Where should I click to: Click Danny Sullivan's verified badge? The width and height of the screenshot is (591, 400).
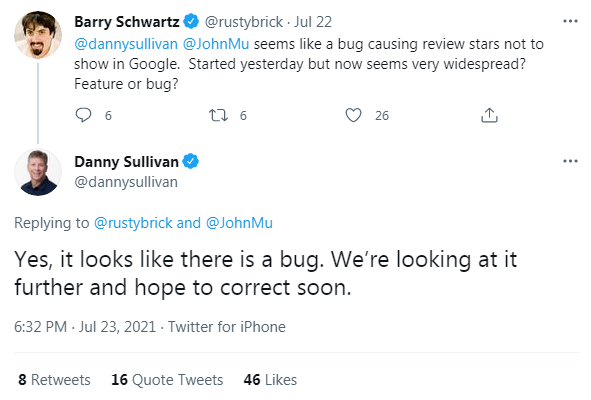point(190,161)
